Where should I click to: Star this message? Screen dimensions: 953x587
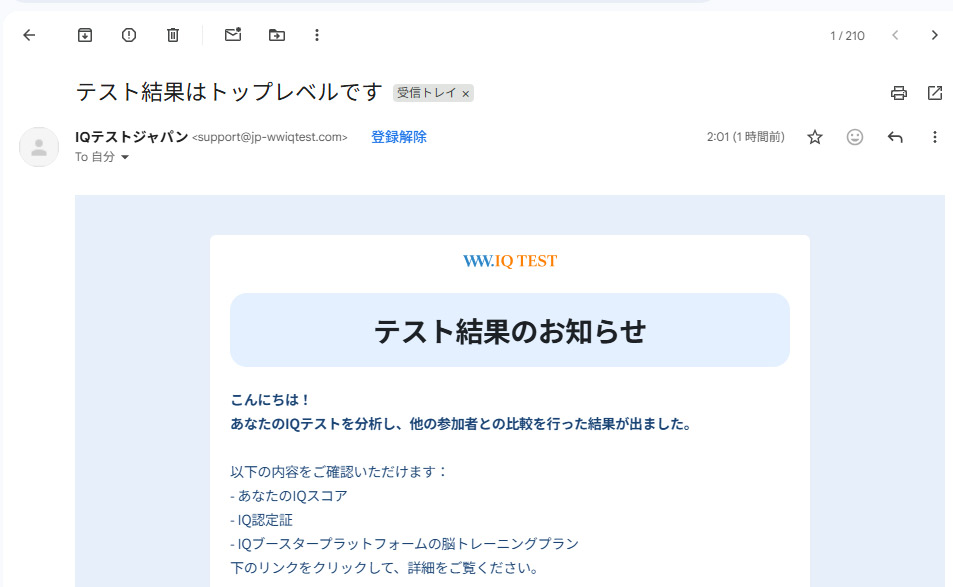pos(815,137)
